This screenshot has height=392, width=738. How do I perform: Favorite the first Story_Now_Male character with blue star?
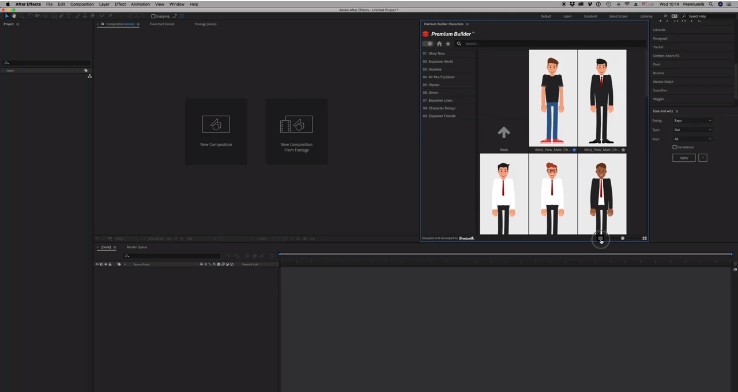point(574,150)
